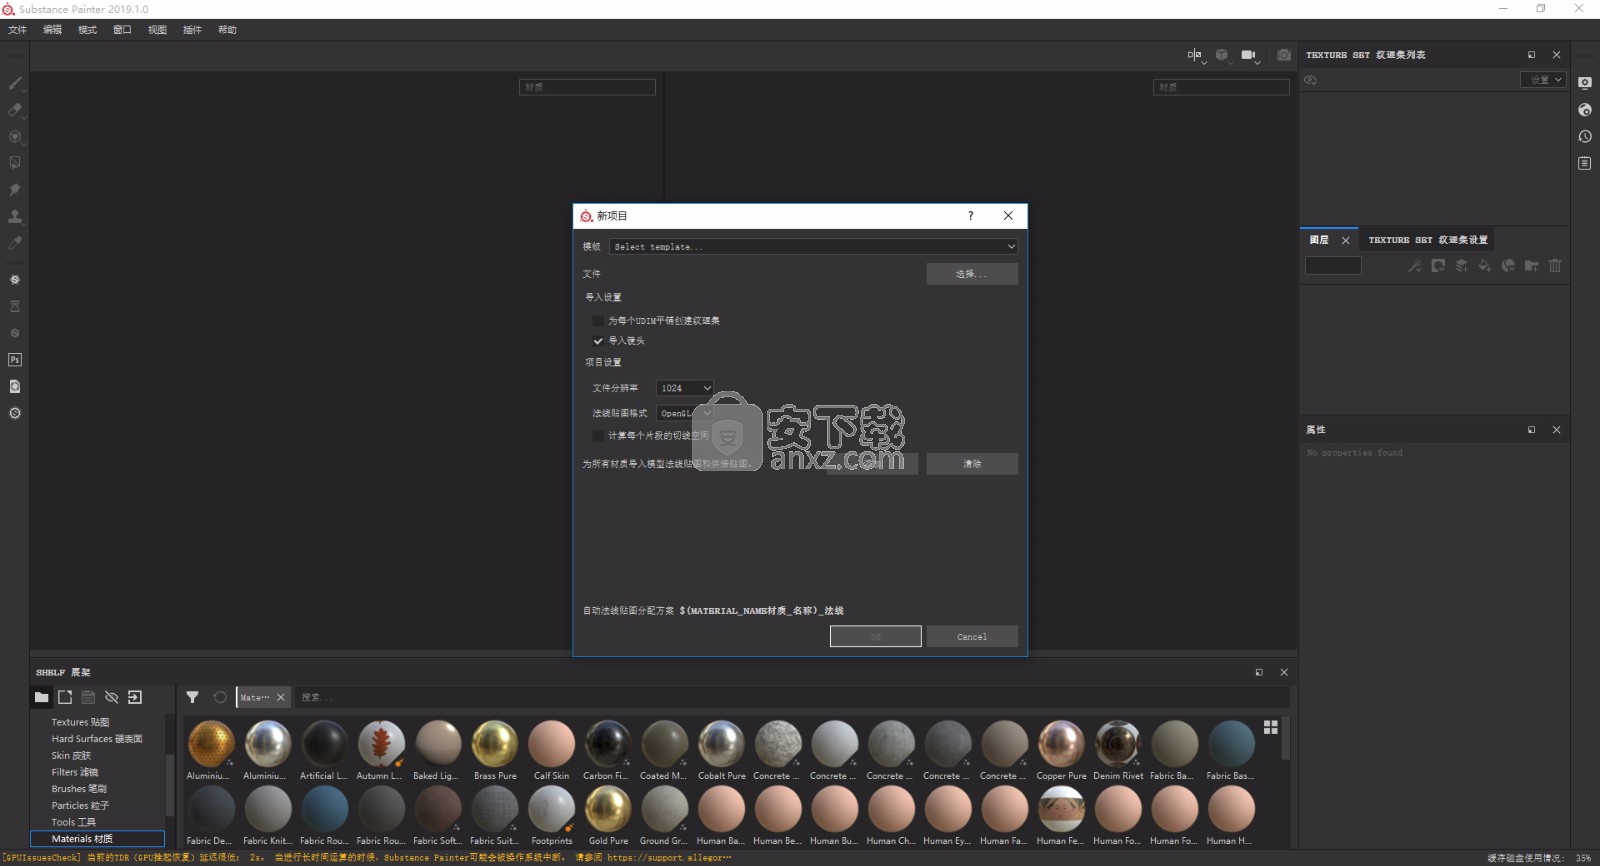Open the OpenGL normal map format dropdown

click(x=685, y=413)
